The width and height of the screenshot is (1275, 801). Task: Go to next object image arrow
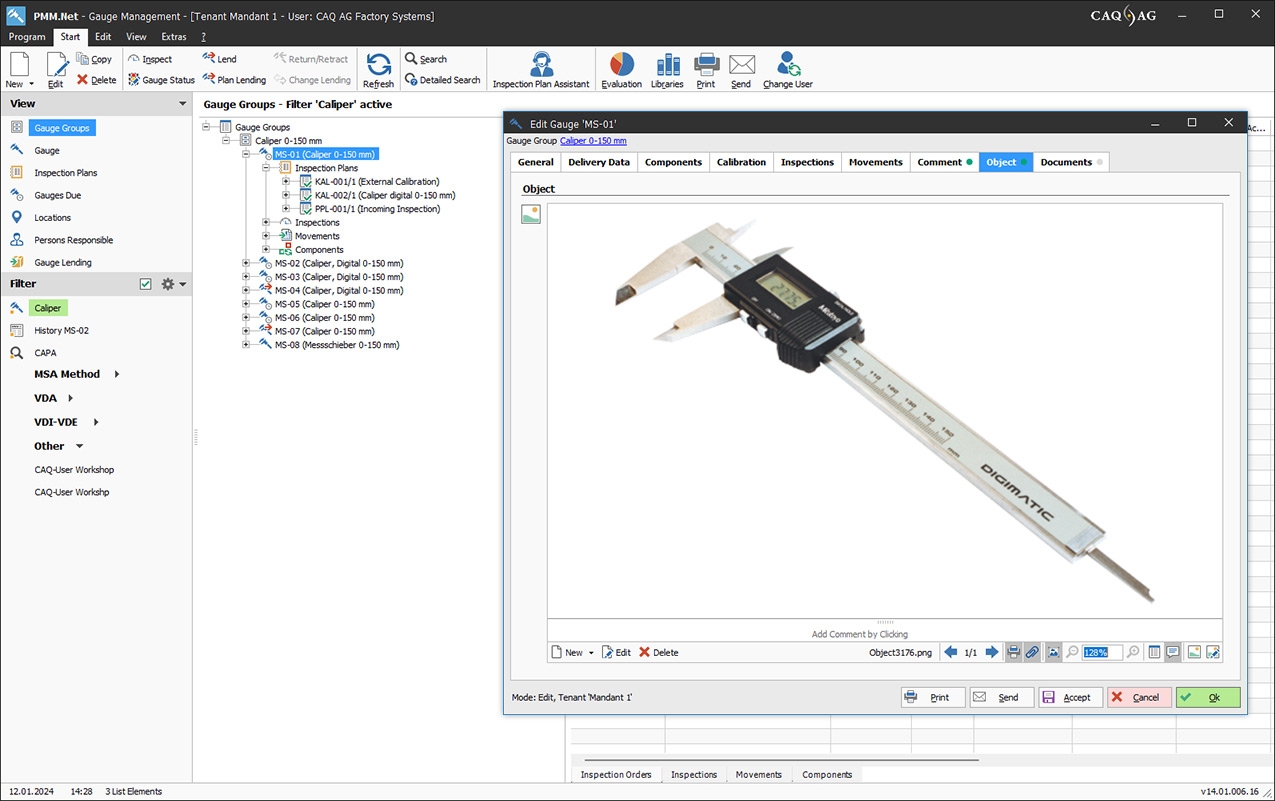992,653
